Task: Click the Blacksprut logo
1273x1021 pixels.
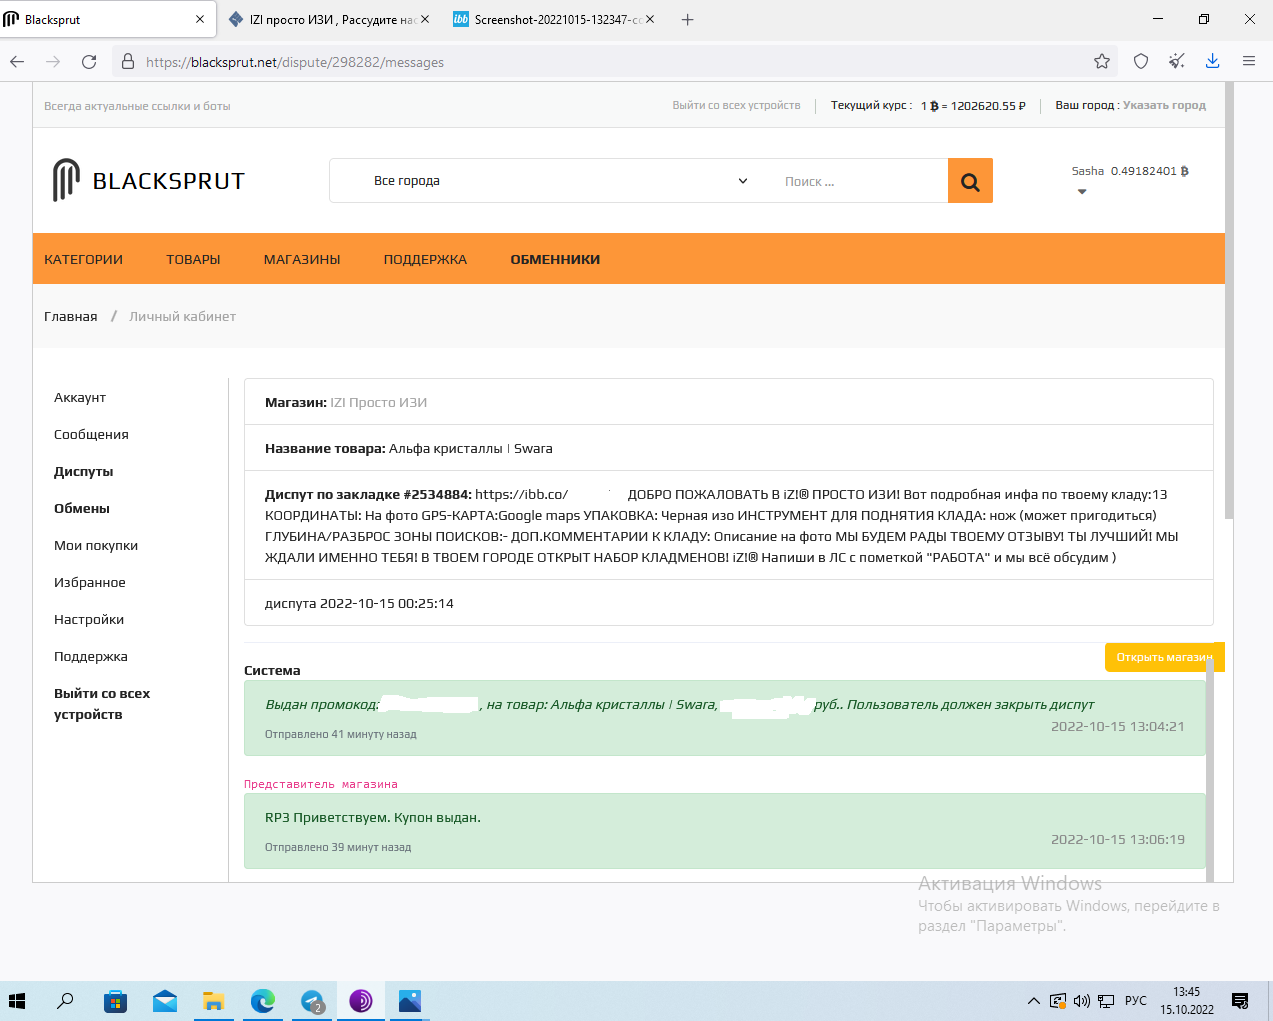Action: 149,181
